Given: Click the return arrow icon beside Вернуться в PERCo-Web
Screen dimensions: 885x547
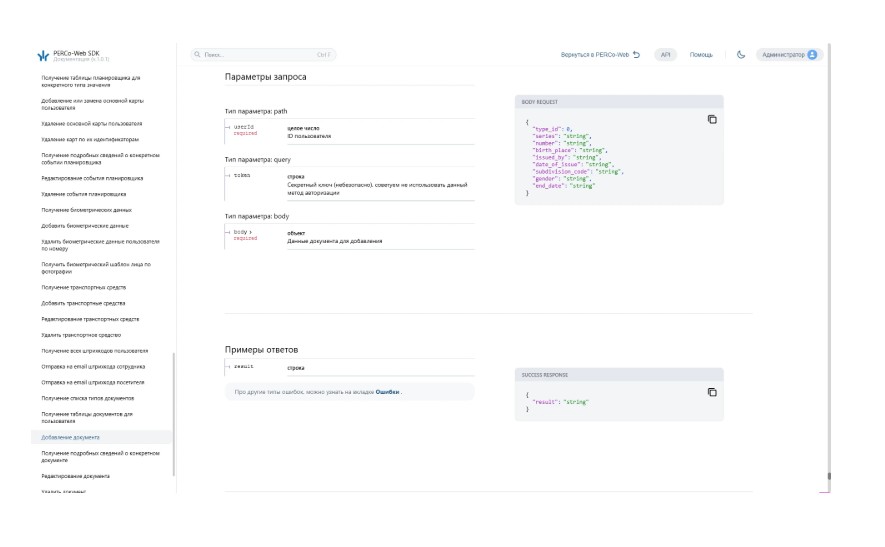Looking at the screenshot, I should (637, 55).
